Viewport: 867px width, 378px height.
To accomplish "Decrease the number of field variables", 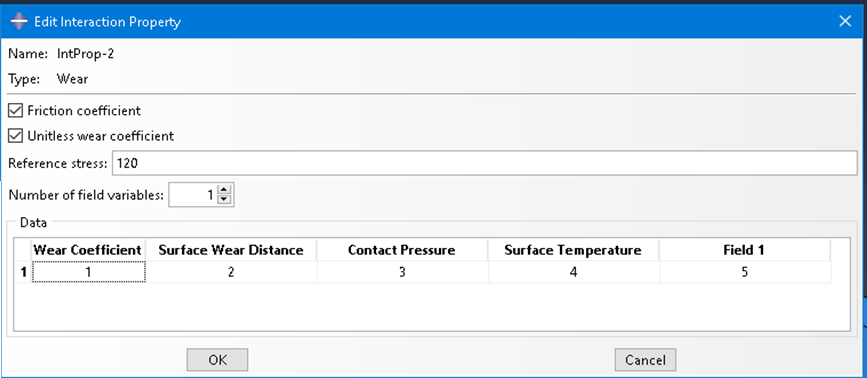I will pyautogui.click(x=224, y=200).
